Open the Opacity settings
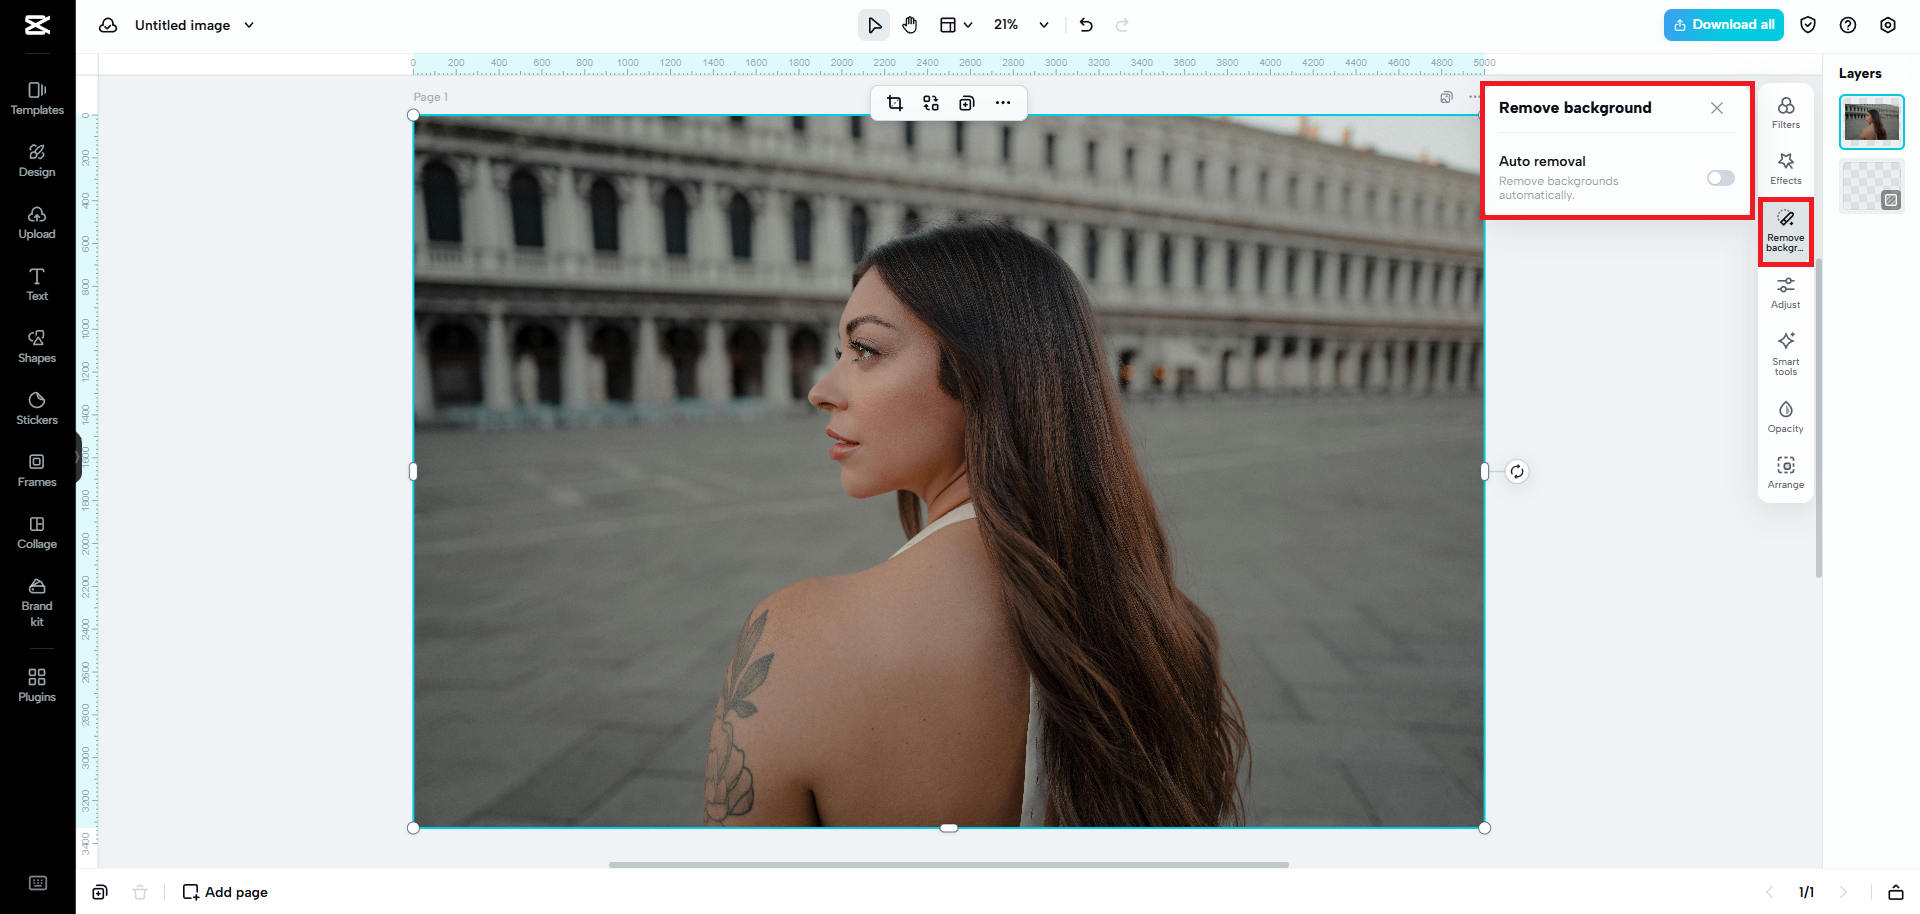The width and height of the screenshot is (1920, 914). 1785,417
